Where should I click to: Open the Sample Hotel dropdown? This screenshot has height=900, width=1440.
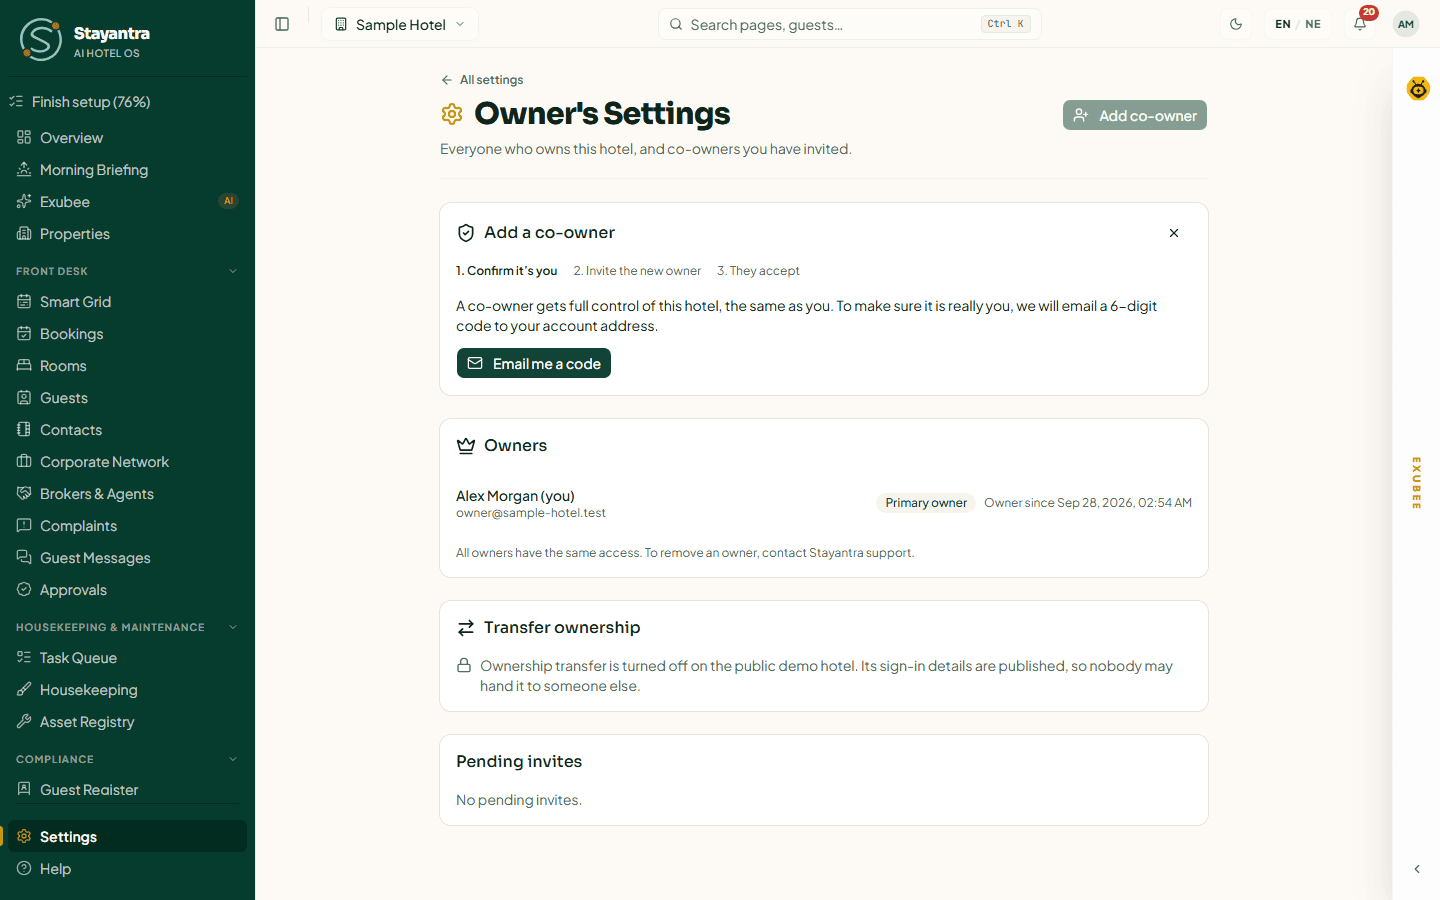[x=400, y=24]
